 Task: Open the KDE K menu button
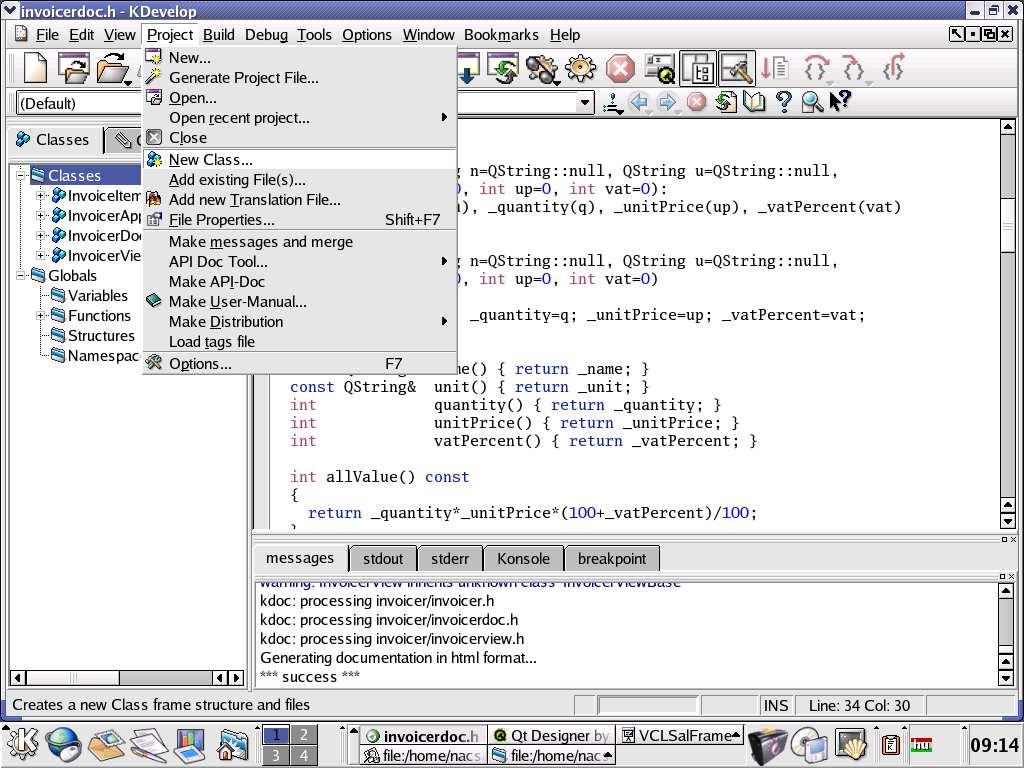point(22,744)
